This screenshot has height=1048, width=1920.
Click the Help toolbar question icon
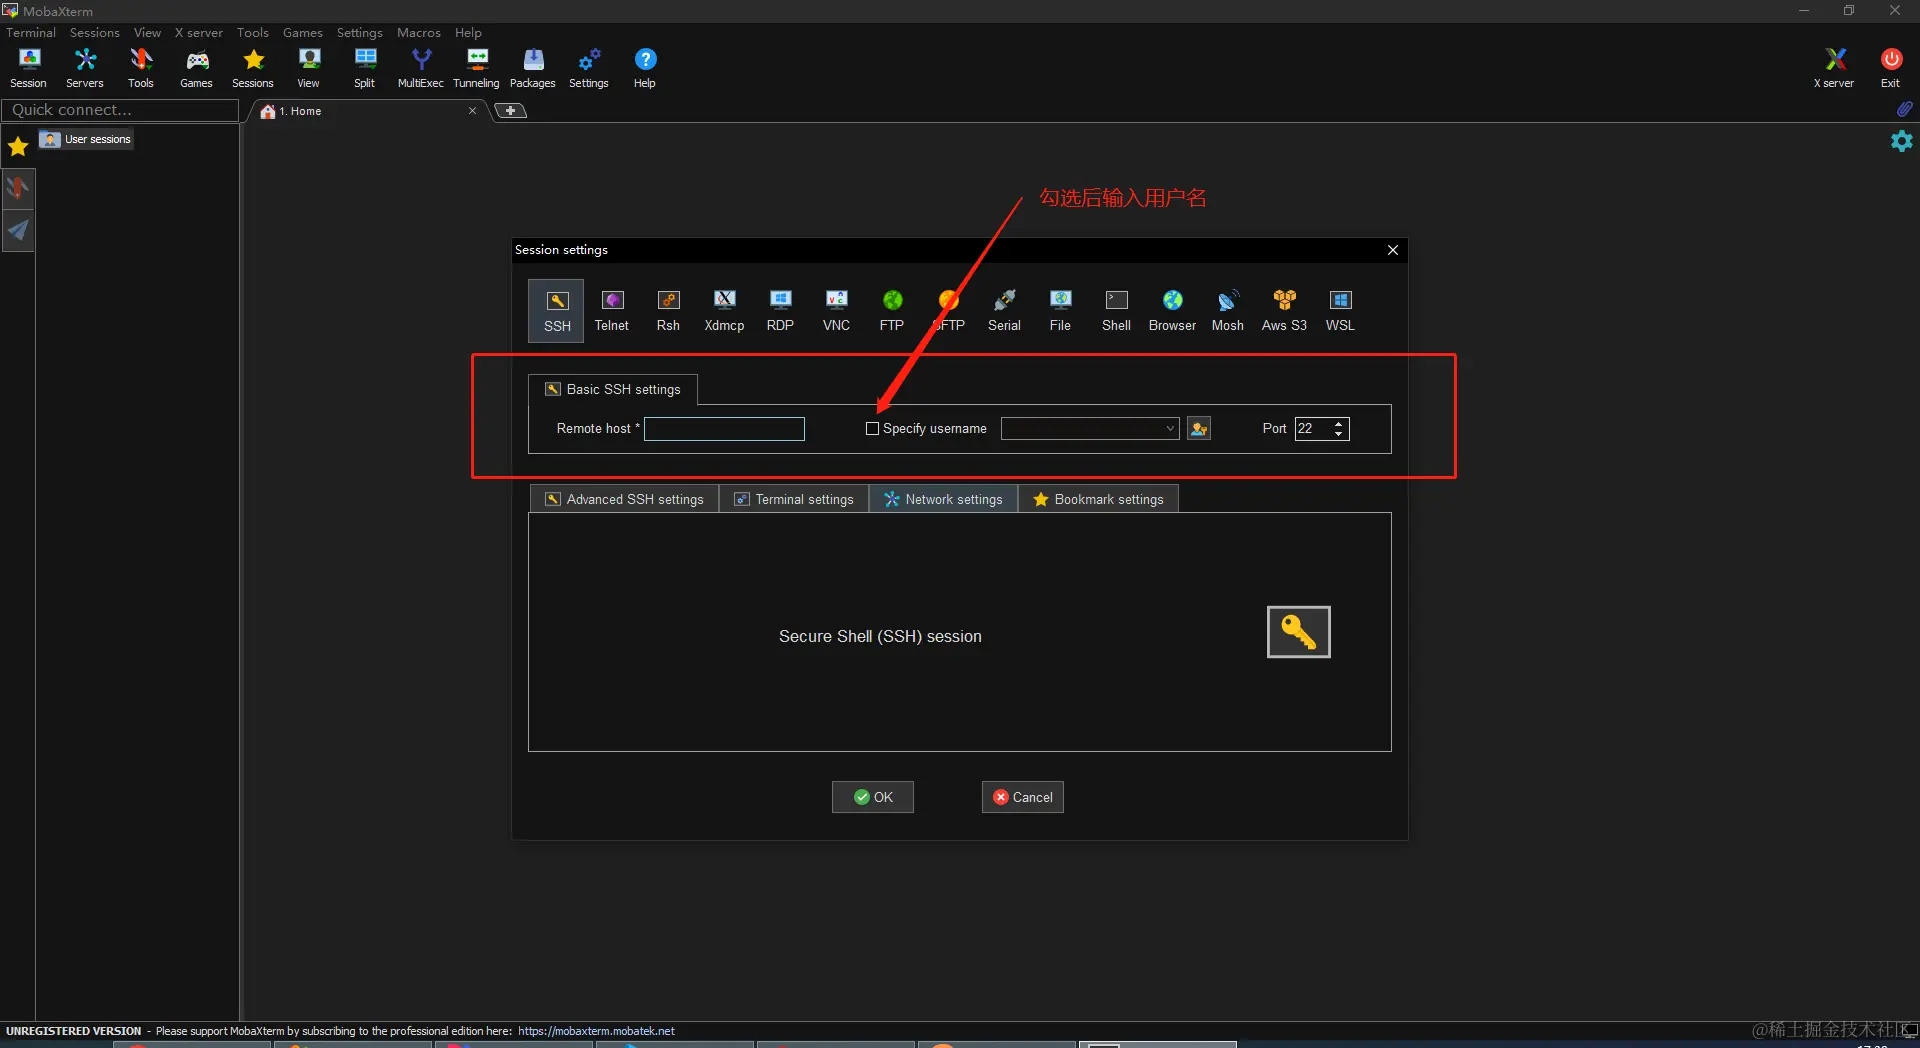pyautogui.click(x=645, y=68)
